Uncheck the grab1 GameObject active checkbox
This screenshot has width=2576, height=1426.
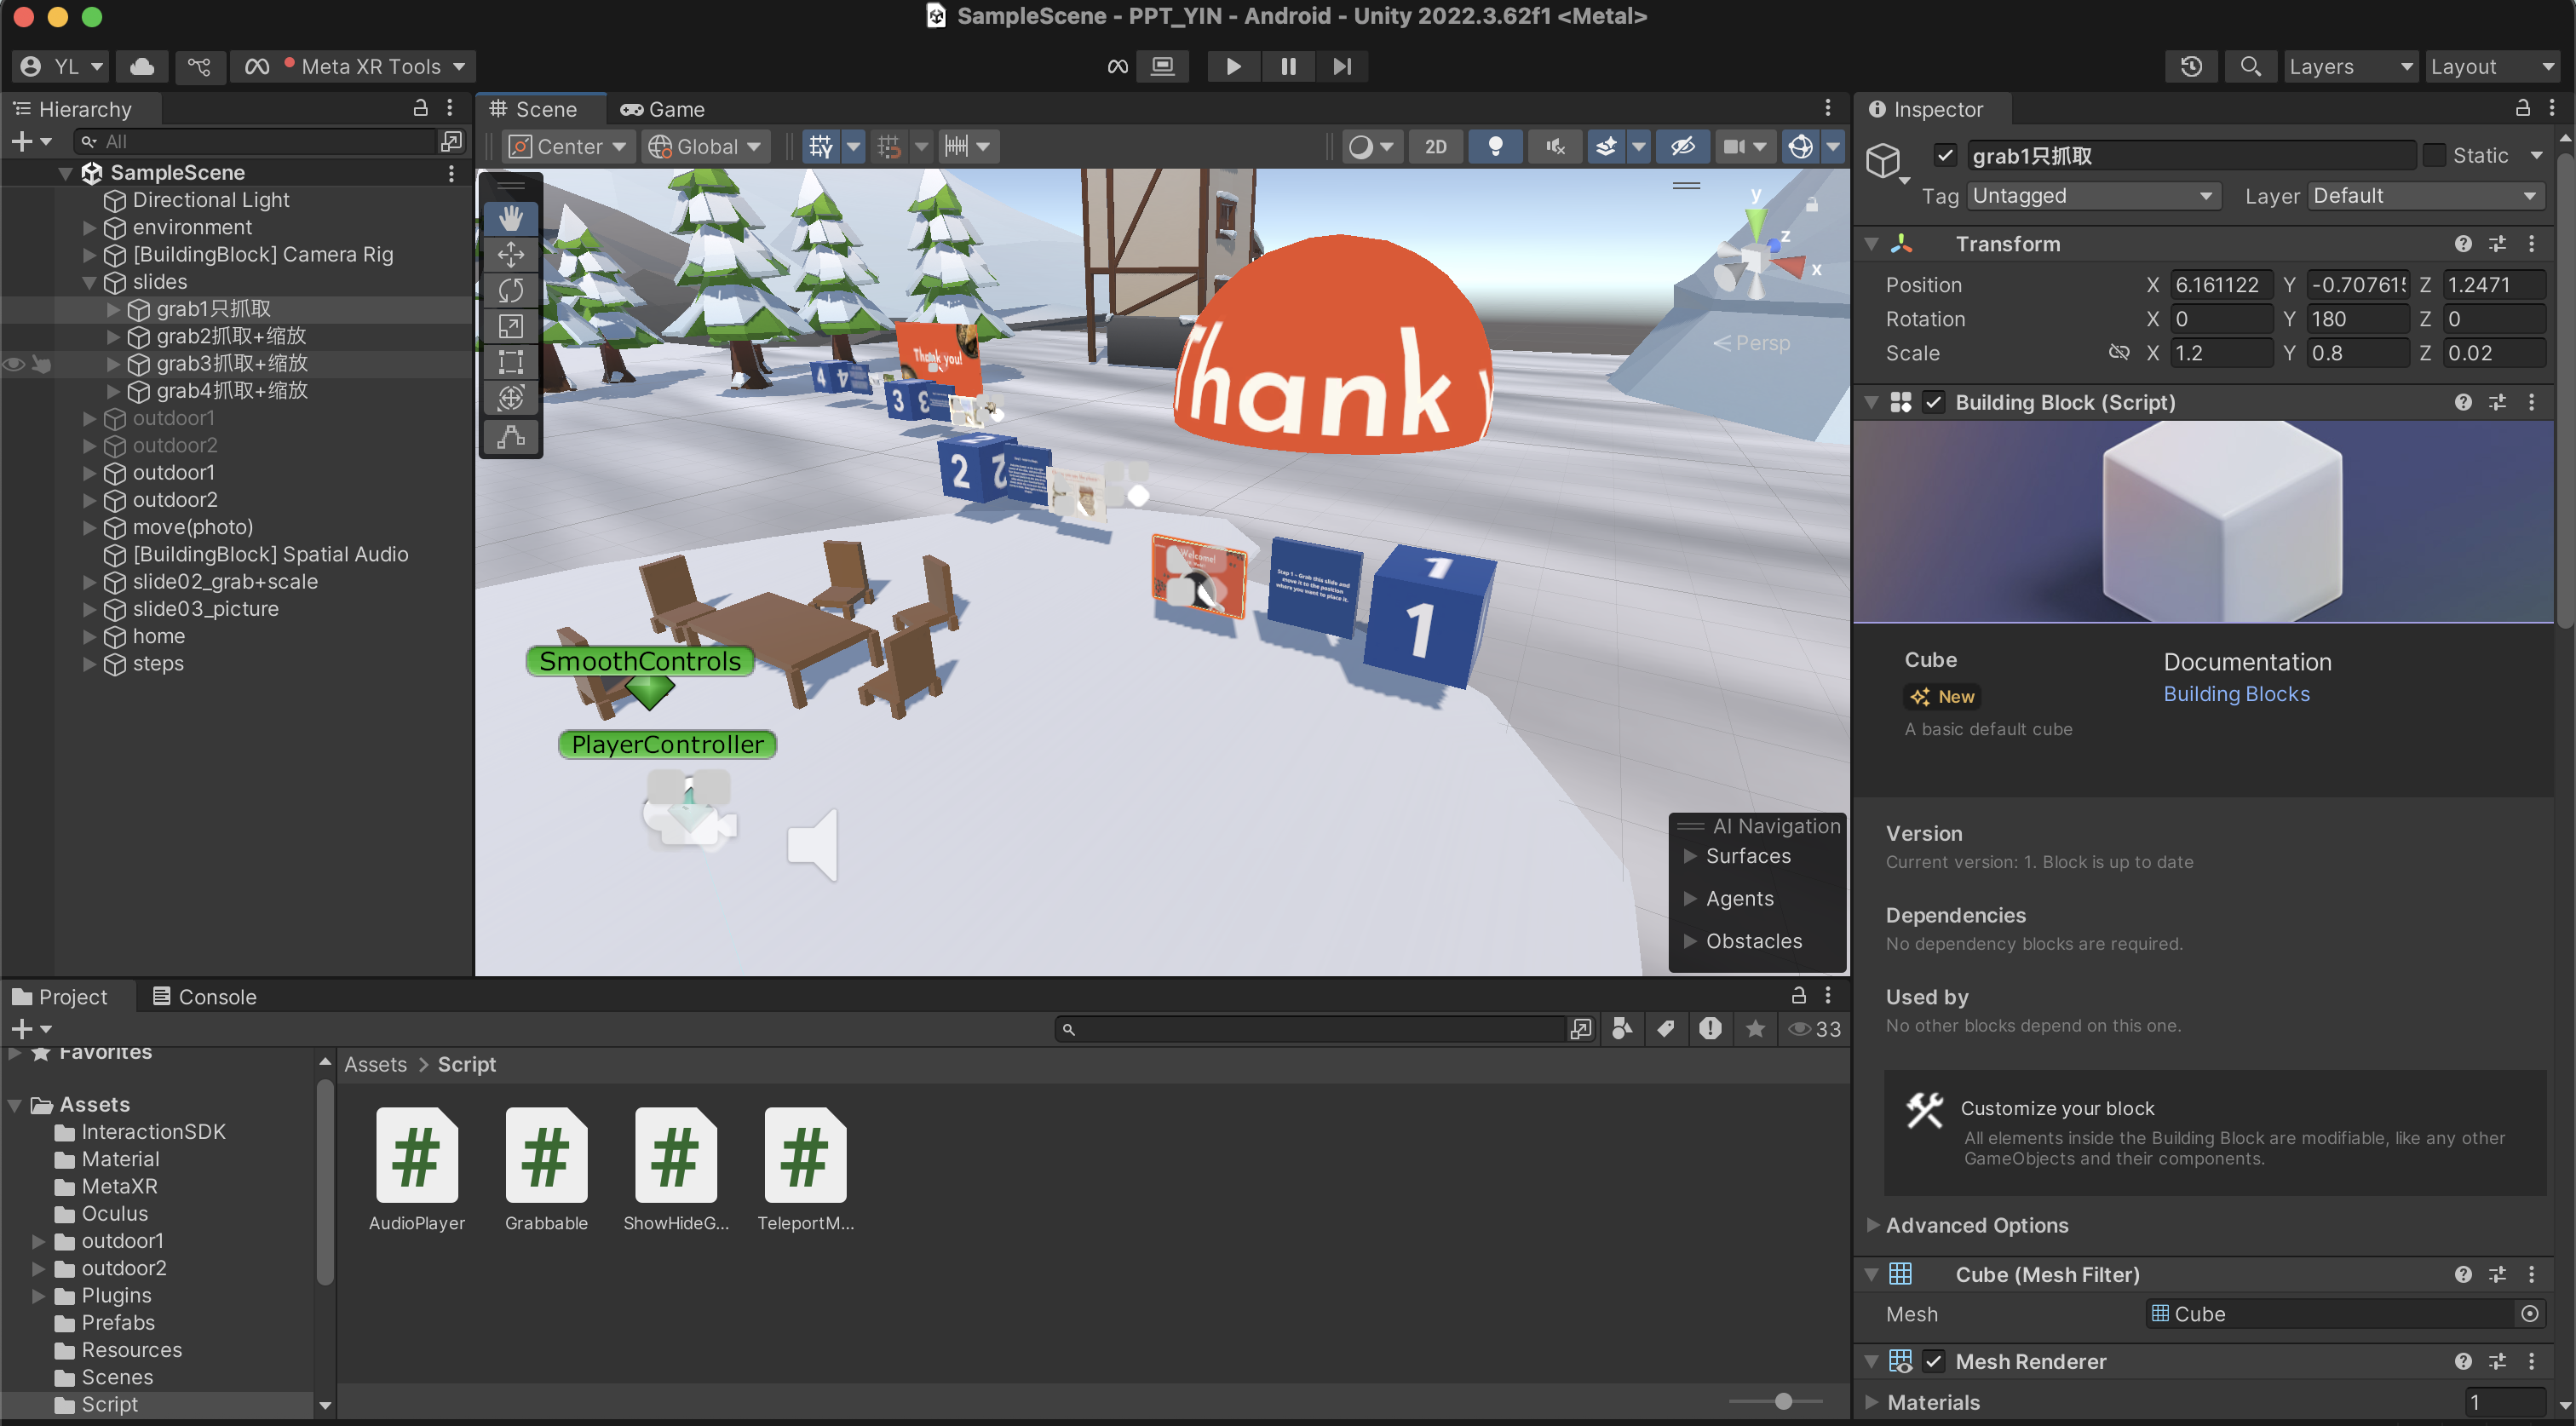click(x=1945, y=156)
